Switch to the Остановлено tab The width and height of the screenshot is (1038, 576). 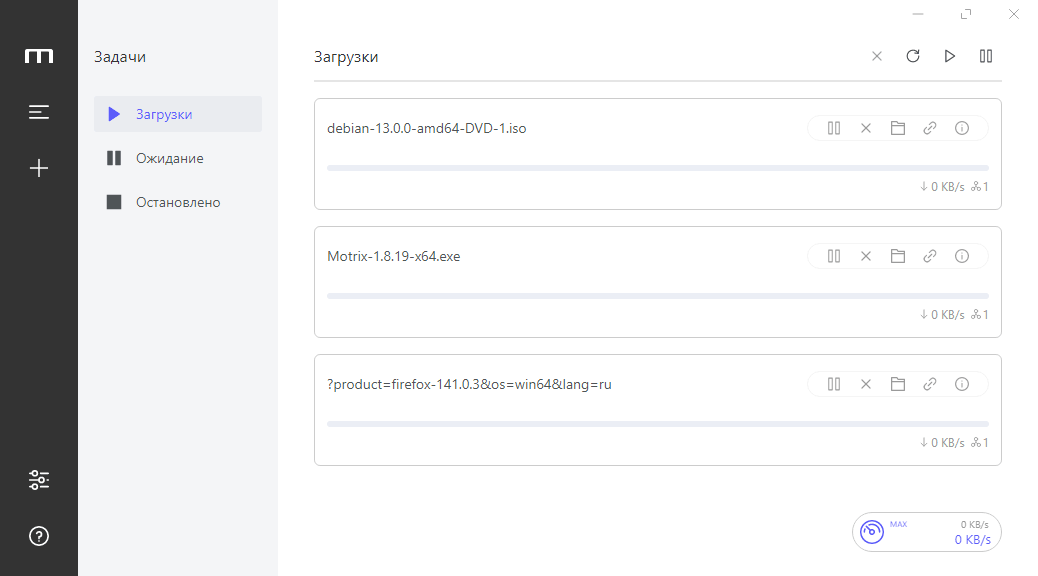[178, 202]
